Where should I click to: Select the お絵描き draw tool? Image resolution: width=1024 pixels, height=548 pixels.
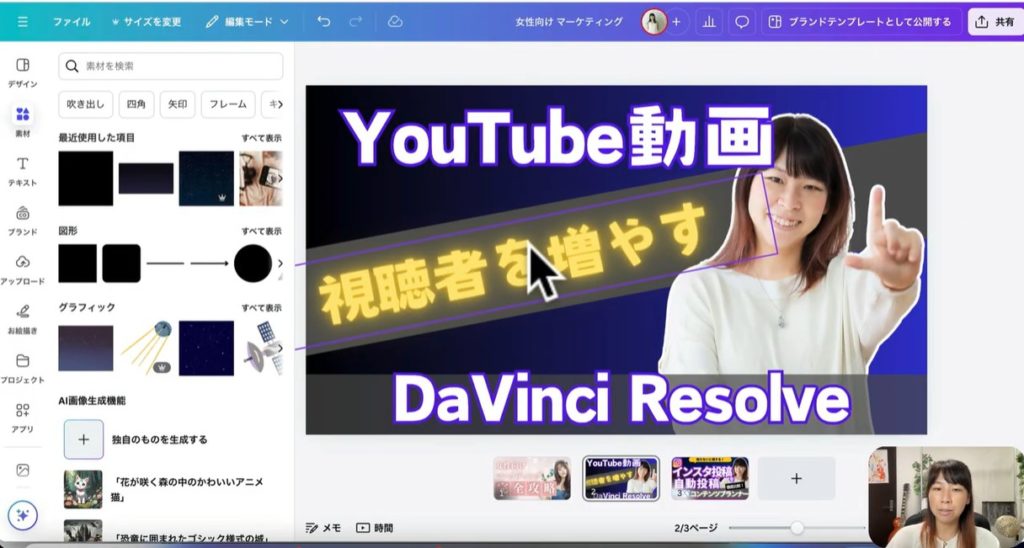(x=22, y=317)
